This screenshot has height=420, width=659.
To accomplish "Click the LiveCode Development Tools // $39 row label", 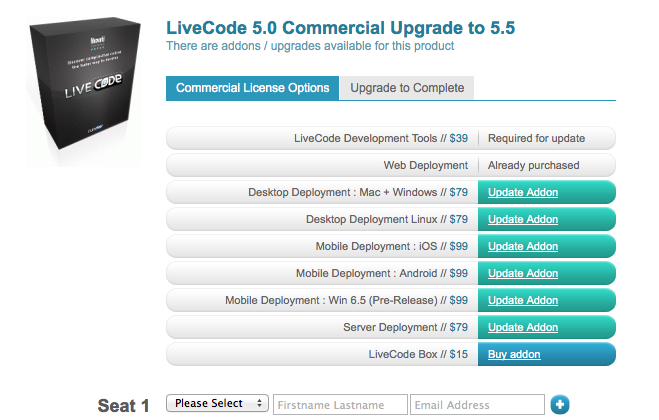I will pos(381,138).
